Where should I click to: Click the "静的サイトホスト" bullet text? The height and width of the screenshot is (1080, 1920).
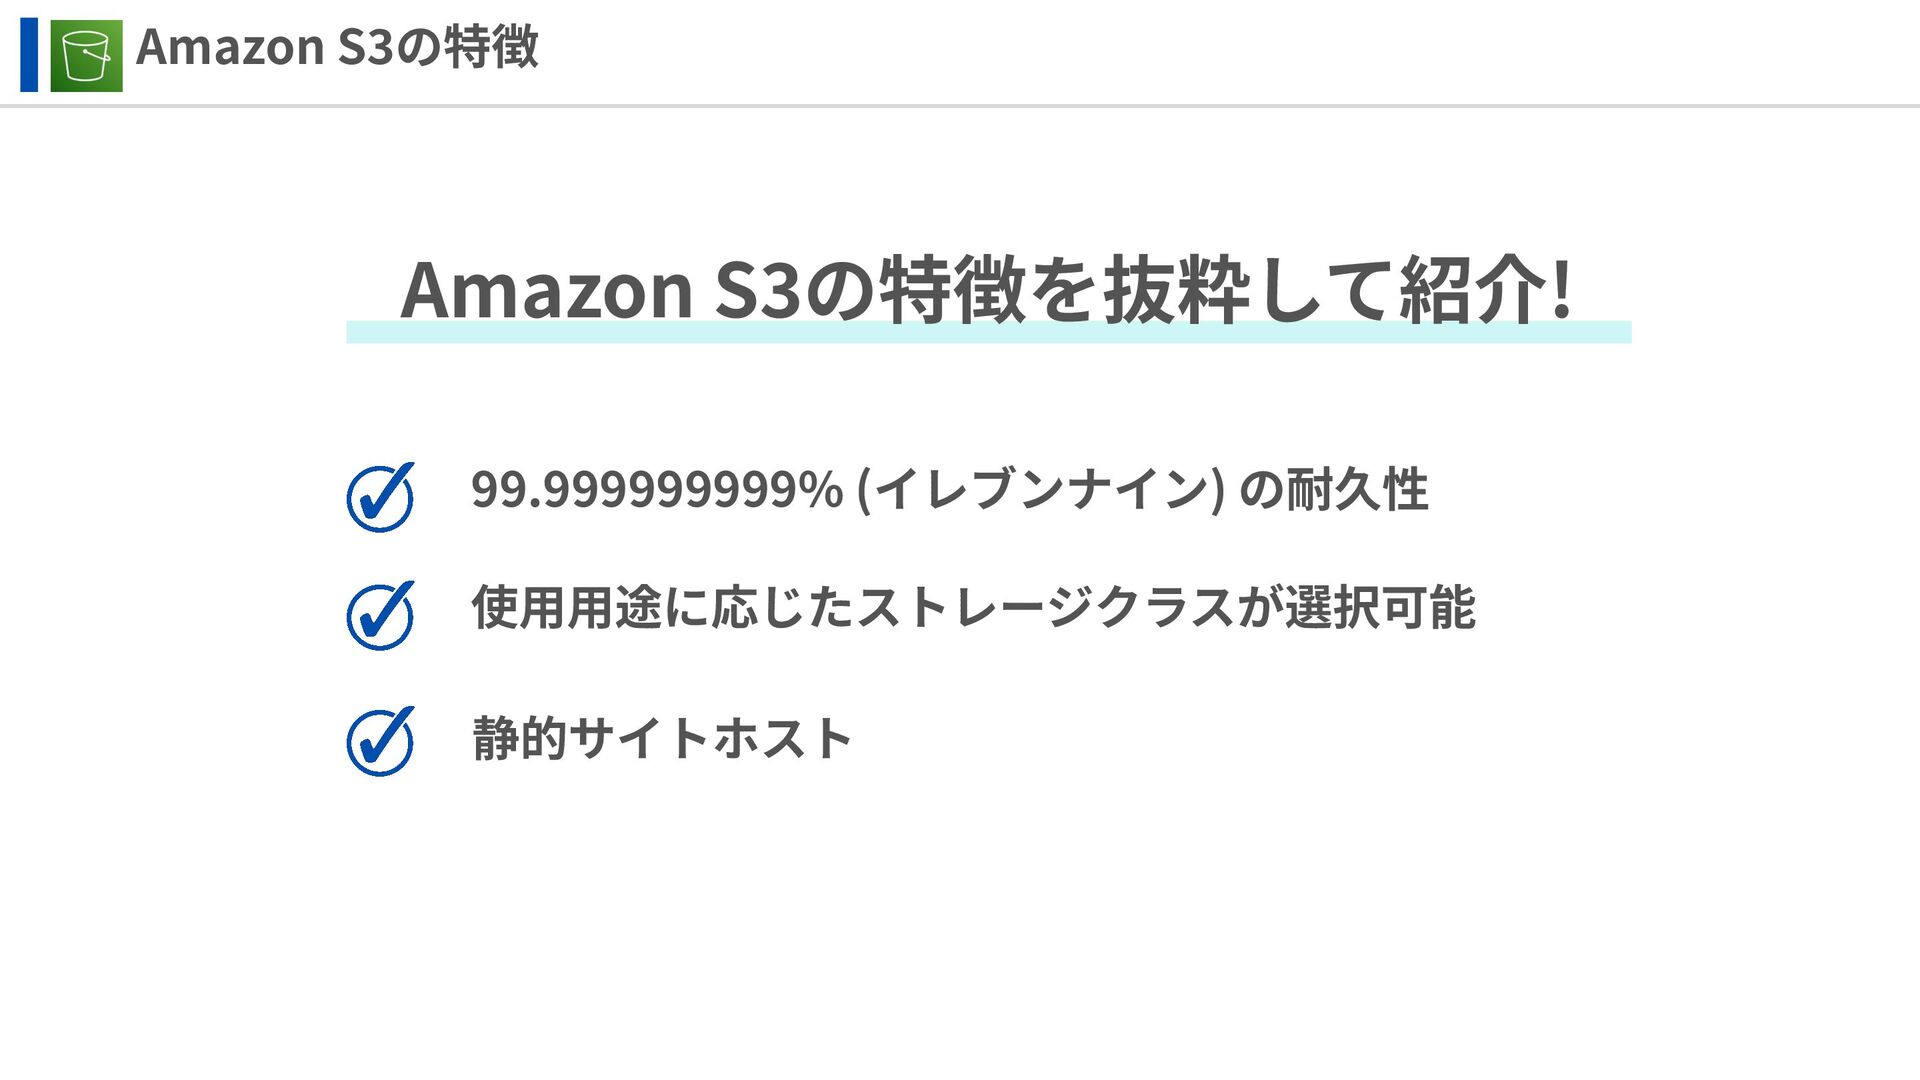(662, 739)
